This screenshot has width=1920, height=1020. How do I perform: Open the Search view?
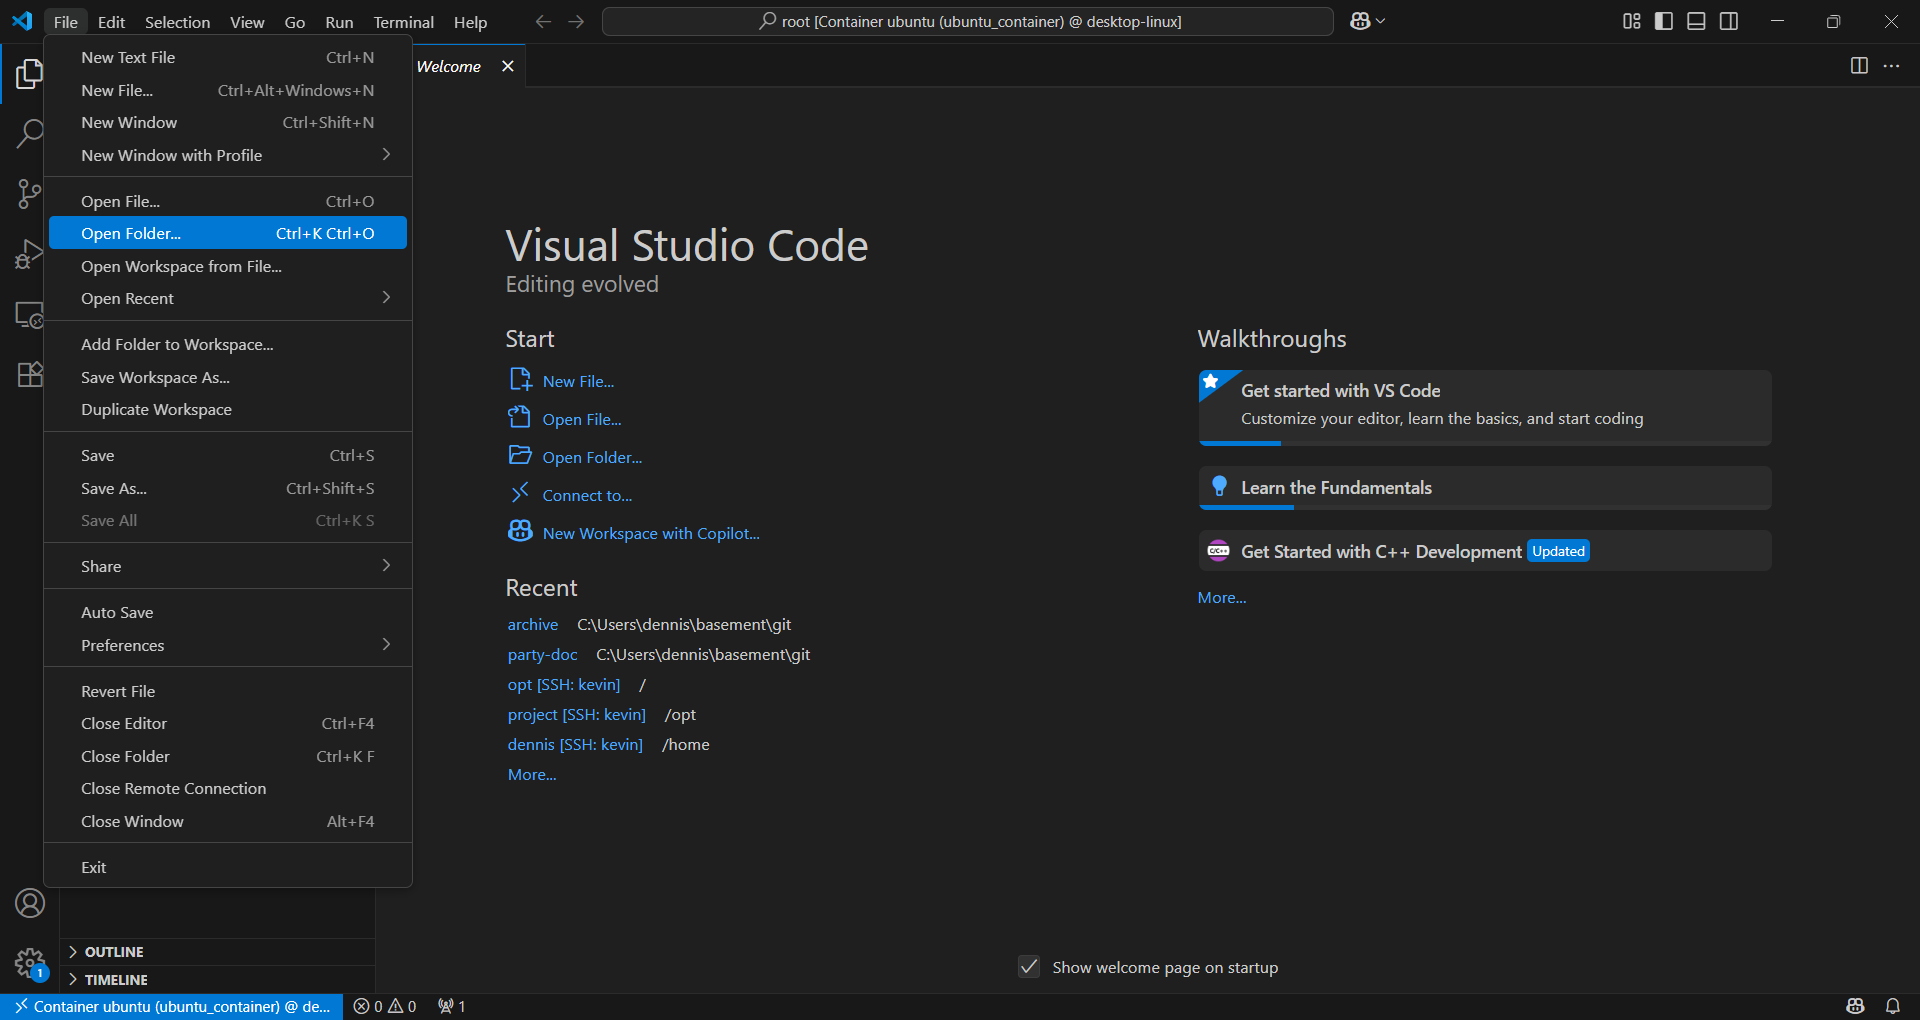30,133
